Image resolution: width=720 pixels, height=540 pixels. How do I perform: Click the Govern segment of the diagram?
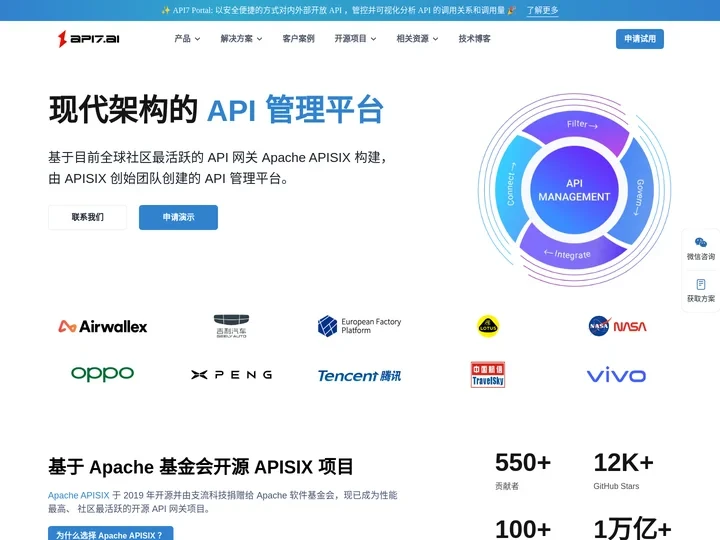click(639, 197)
